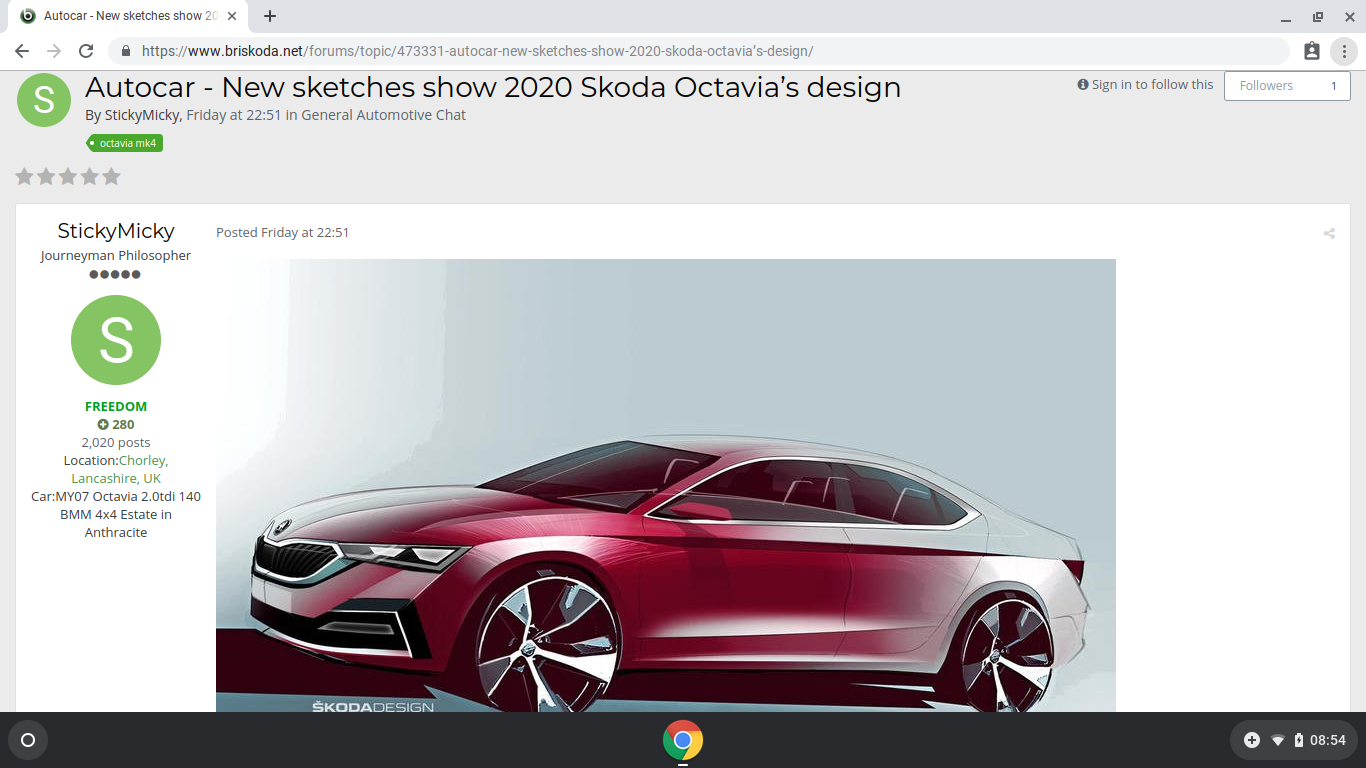The image size is (1366, 768).
Task: Click StickyMicky's round green avatar in sidebar
Action: pos(116,340)
